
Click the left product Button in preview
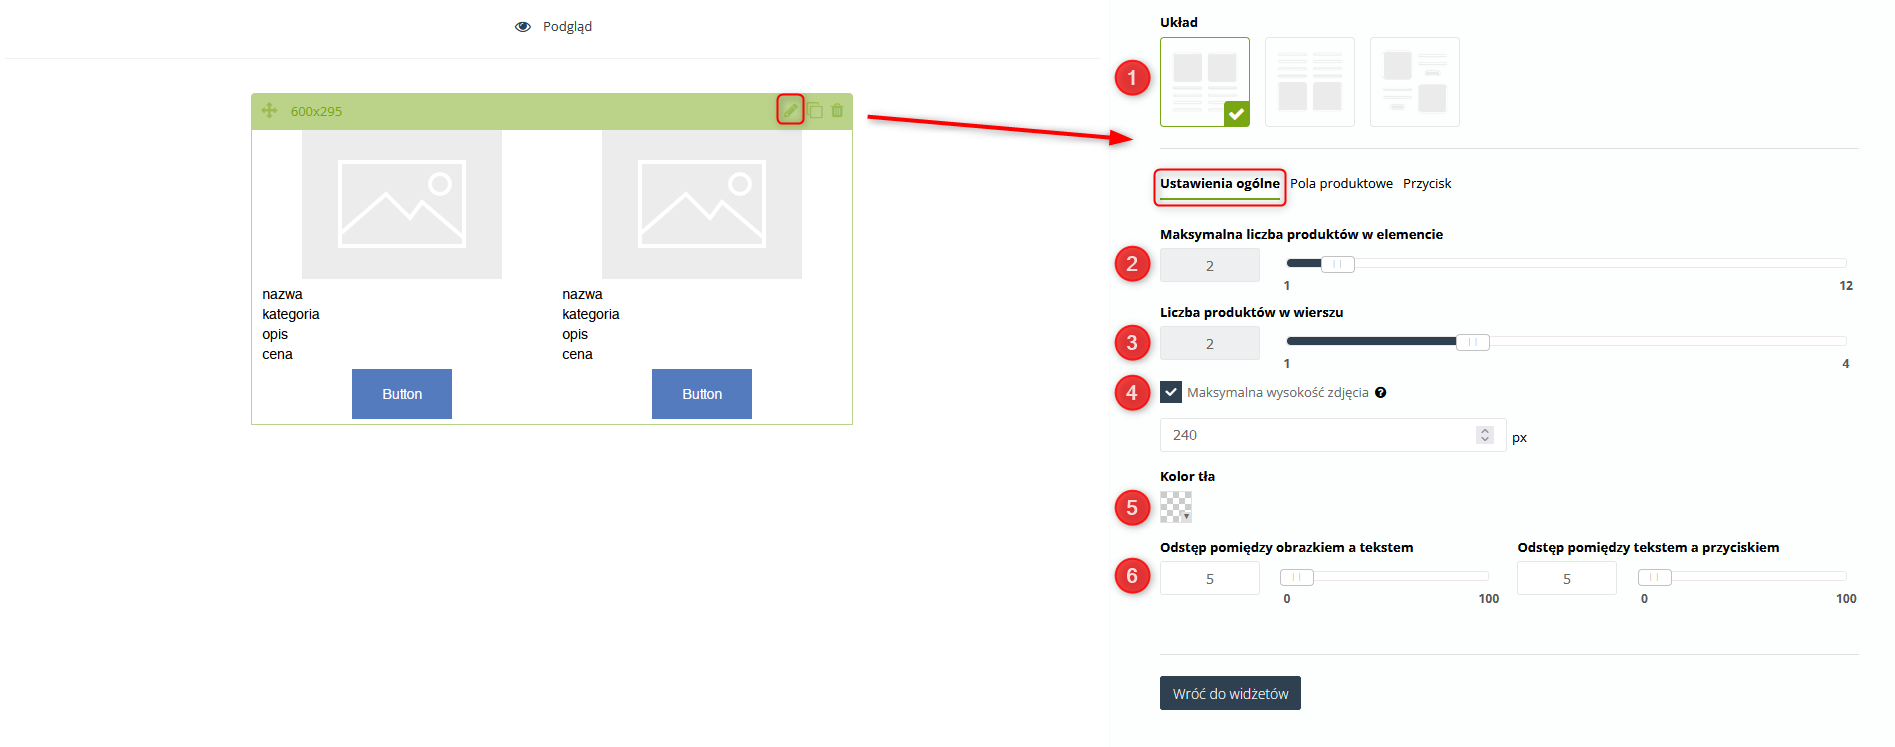click(x=402, y=394)
